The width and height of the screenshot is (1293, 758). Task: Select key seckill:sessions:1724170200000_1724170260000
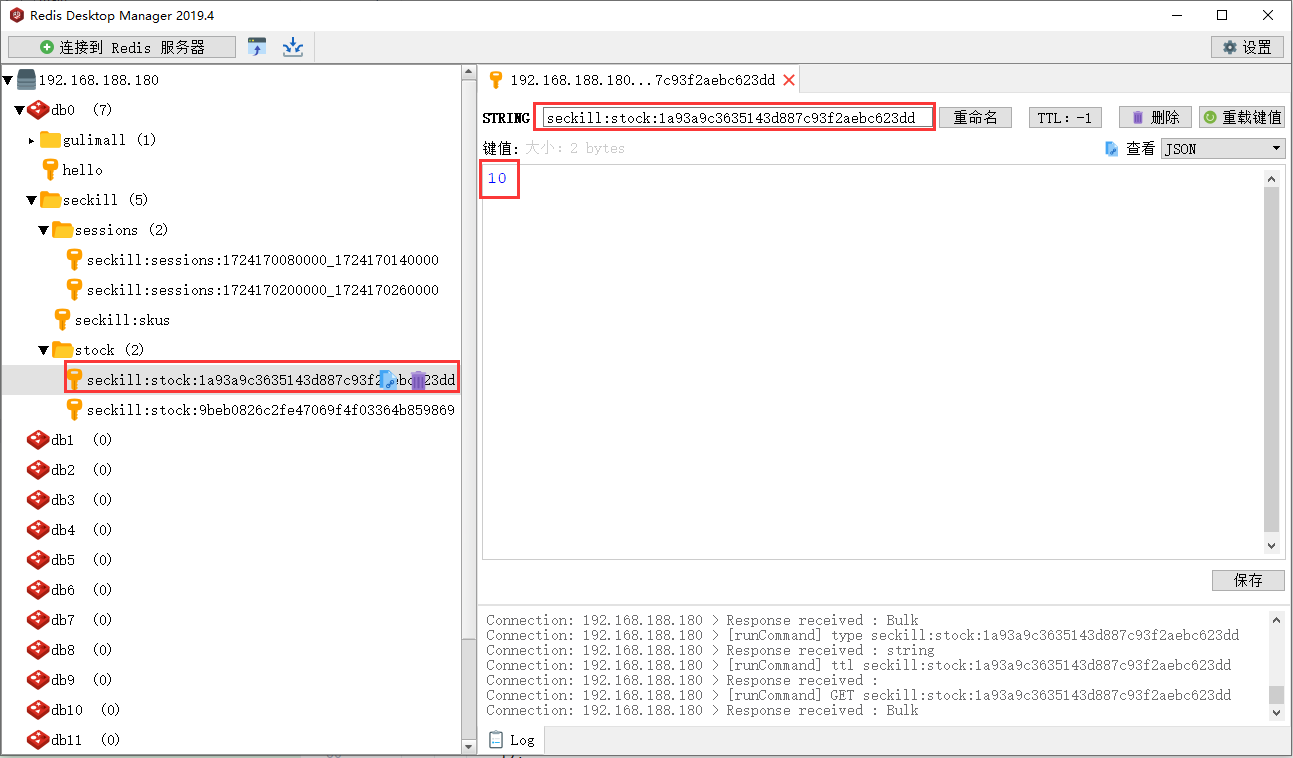pos(262,290)
